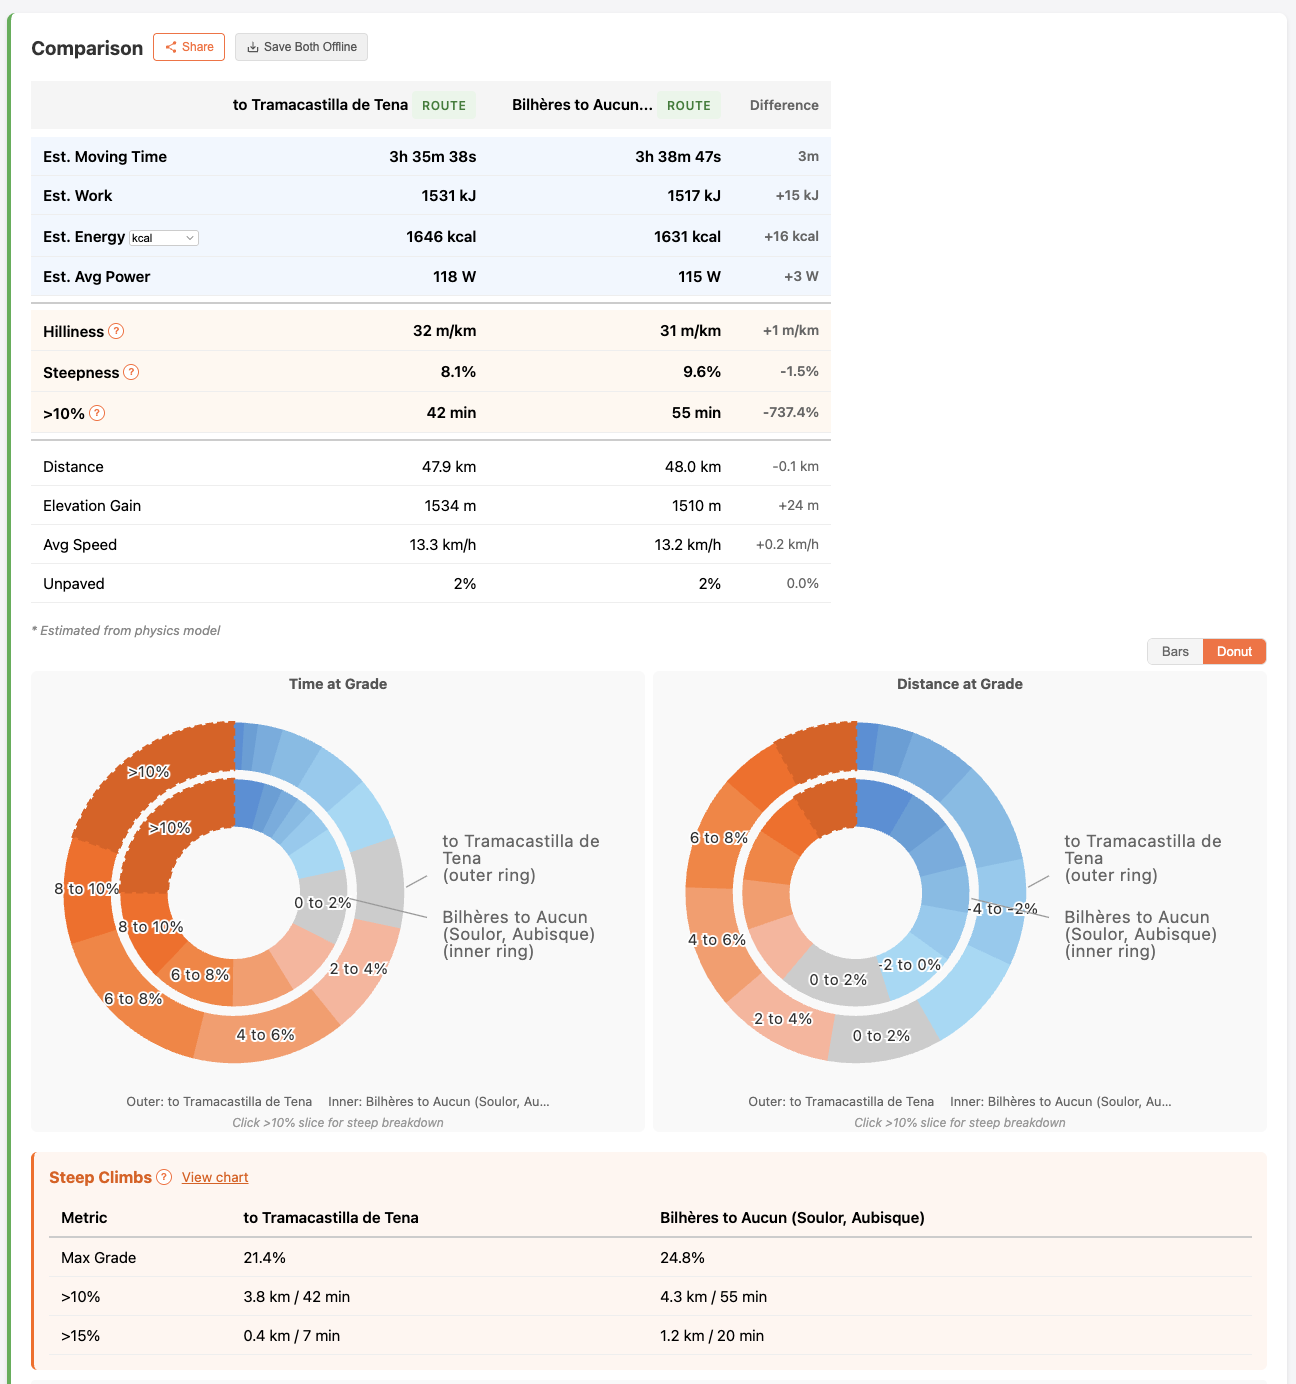Switch chart view to Bars
1296x1384 pixels.
pyautogui.click(x=1175, y=651)
